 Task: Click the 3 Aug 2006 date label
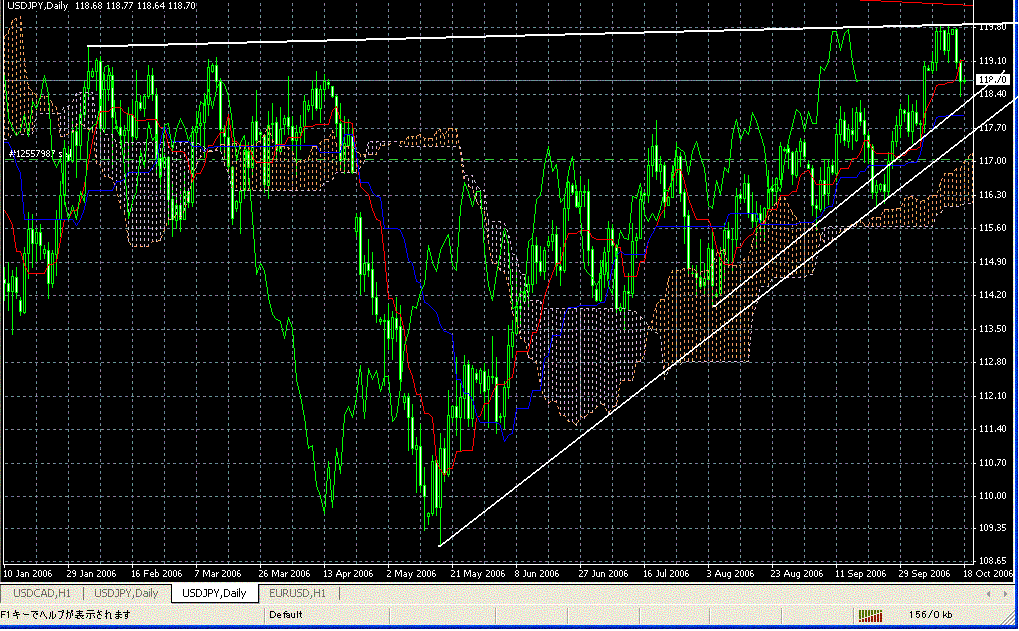(x=730, y=574)
